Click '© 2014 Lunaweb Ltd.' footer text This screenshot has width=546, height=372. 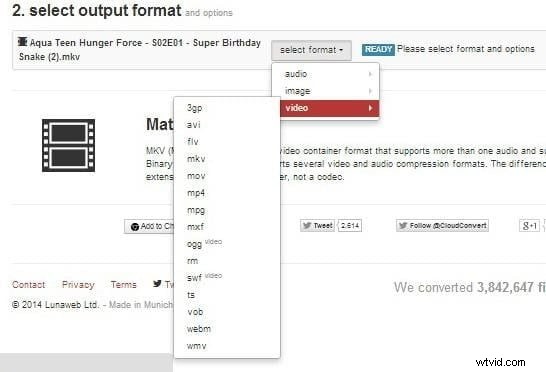tap(56, 305)
